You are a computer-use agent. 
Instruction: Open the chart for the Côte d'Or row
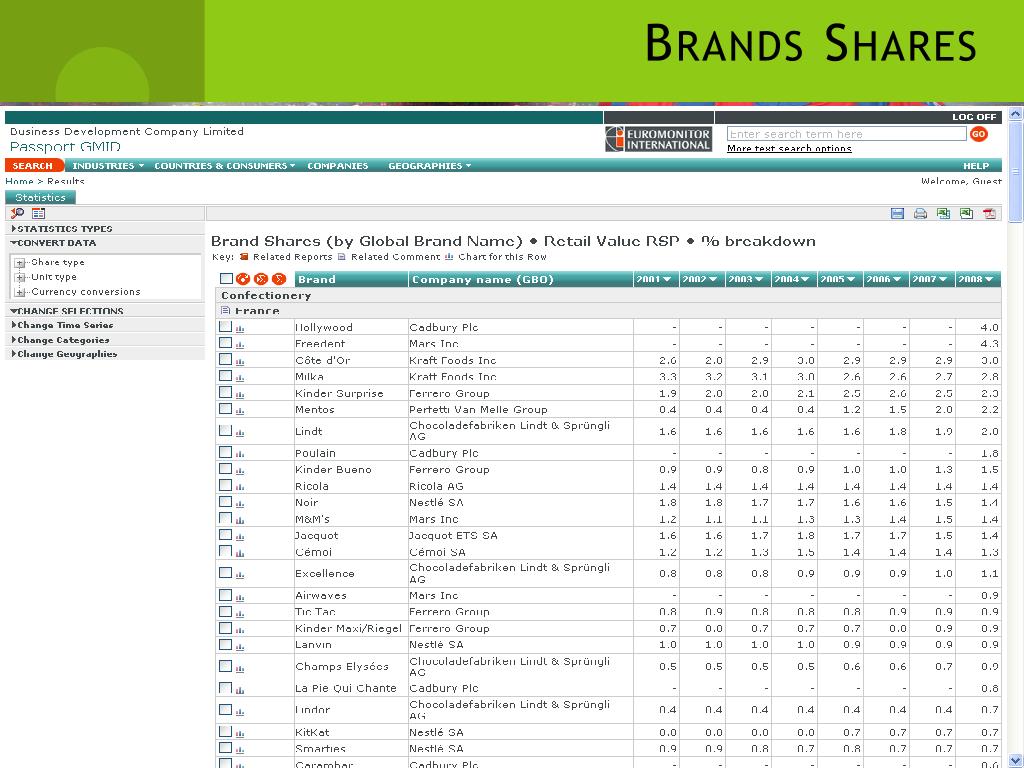[x=240, y=361]
